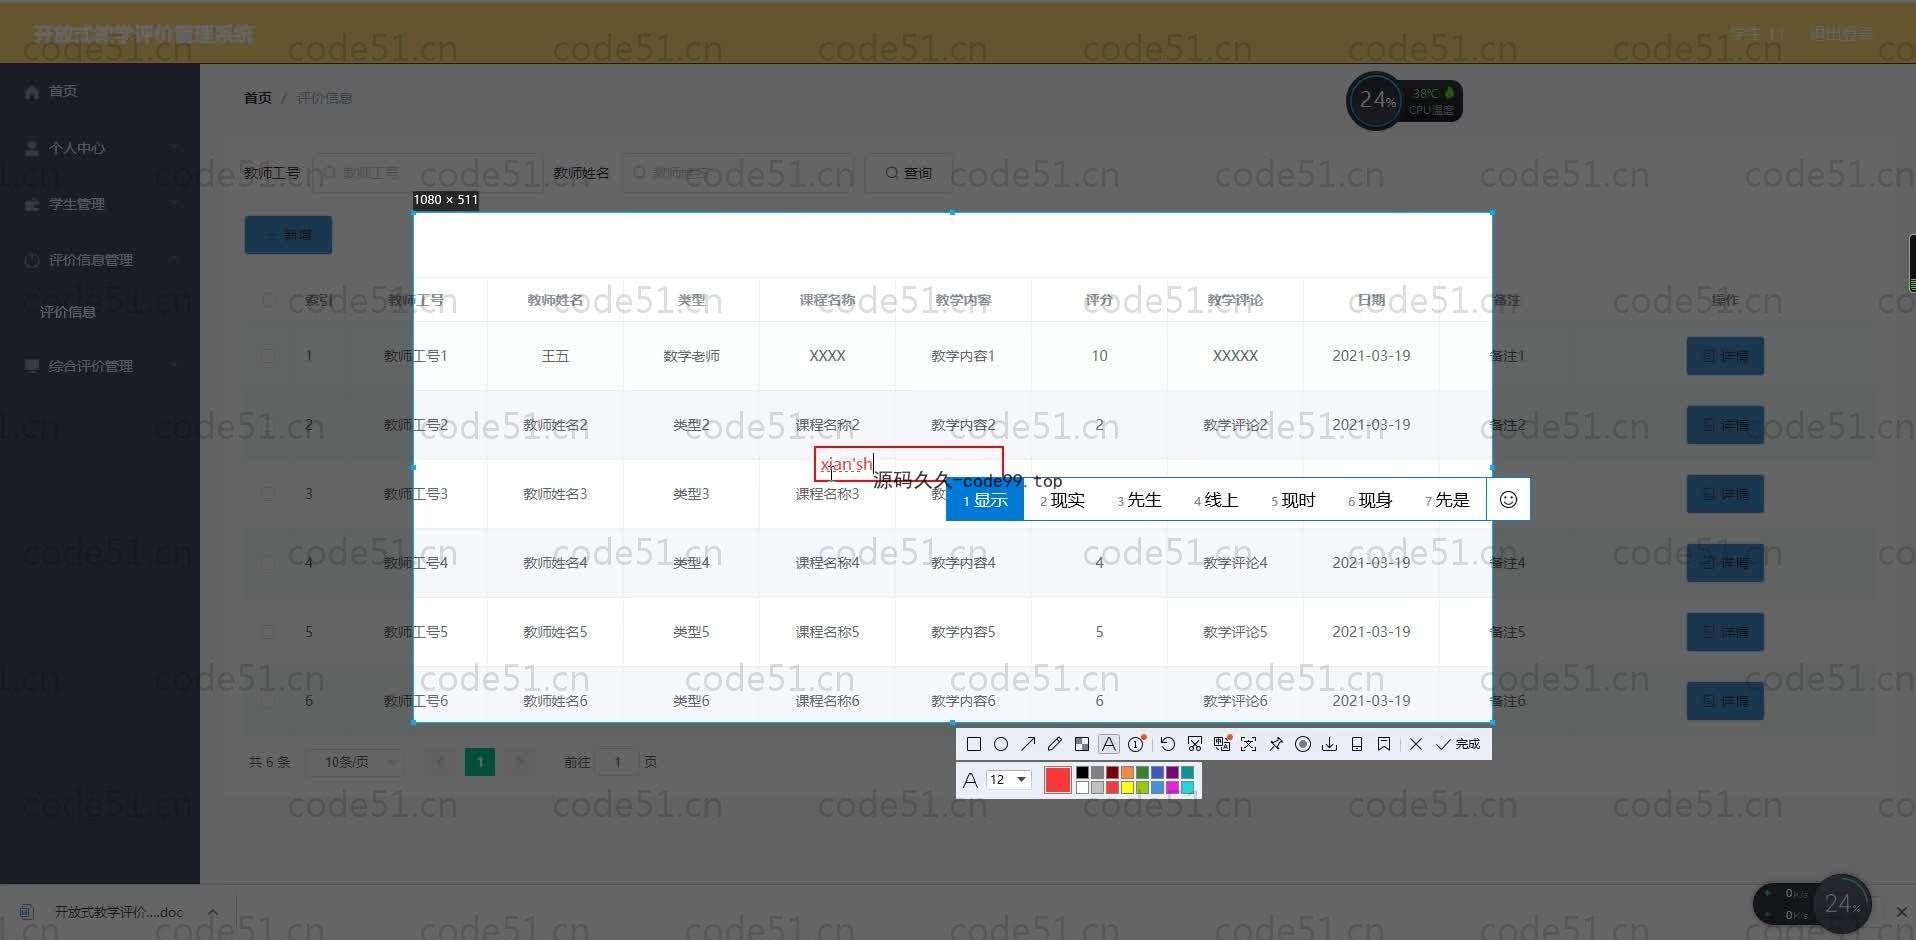Save the screenshot with download icon
This screenshot has width=1916, height=940.
pos(1329,744)
